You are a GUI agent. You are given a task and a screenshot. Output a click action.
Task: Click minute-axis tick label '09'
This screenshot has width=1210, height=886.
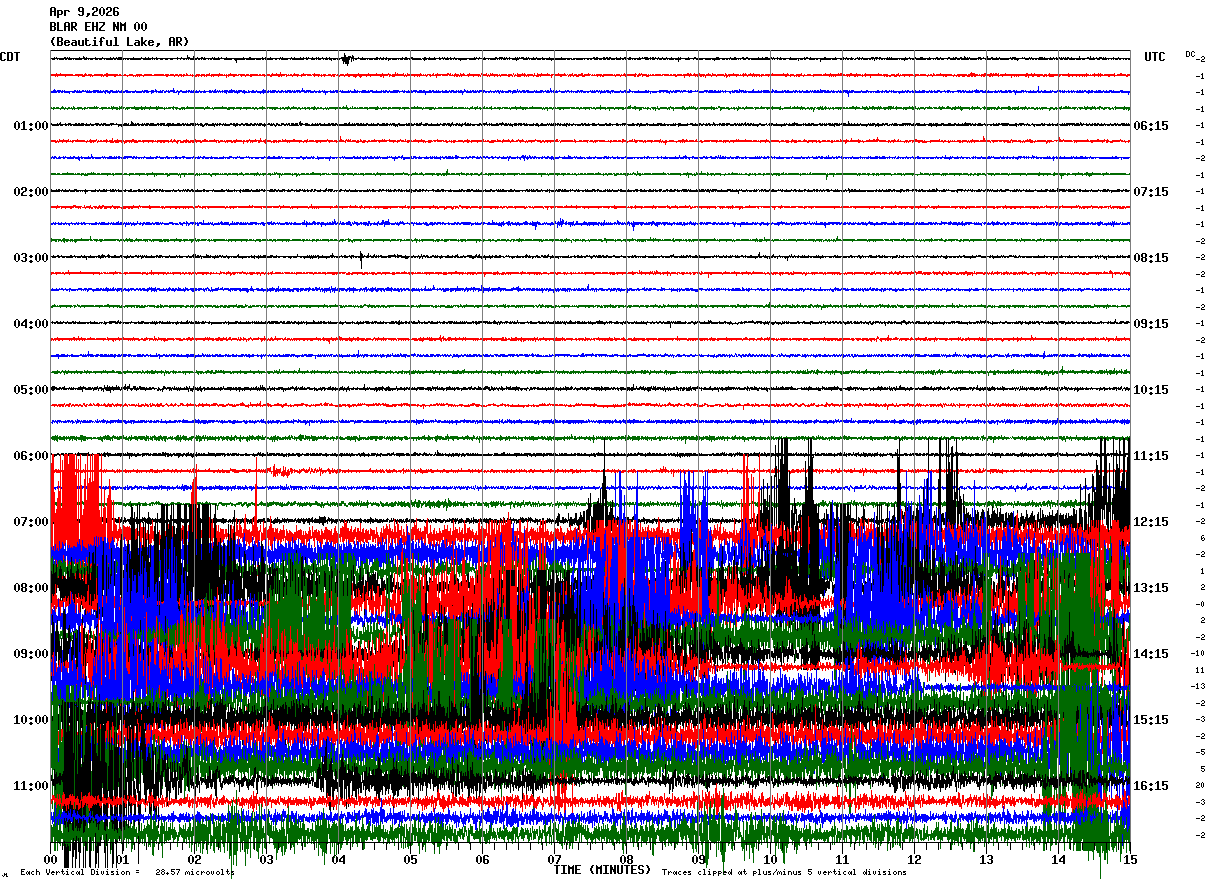click(698, 860)
